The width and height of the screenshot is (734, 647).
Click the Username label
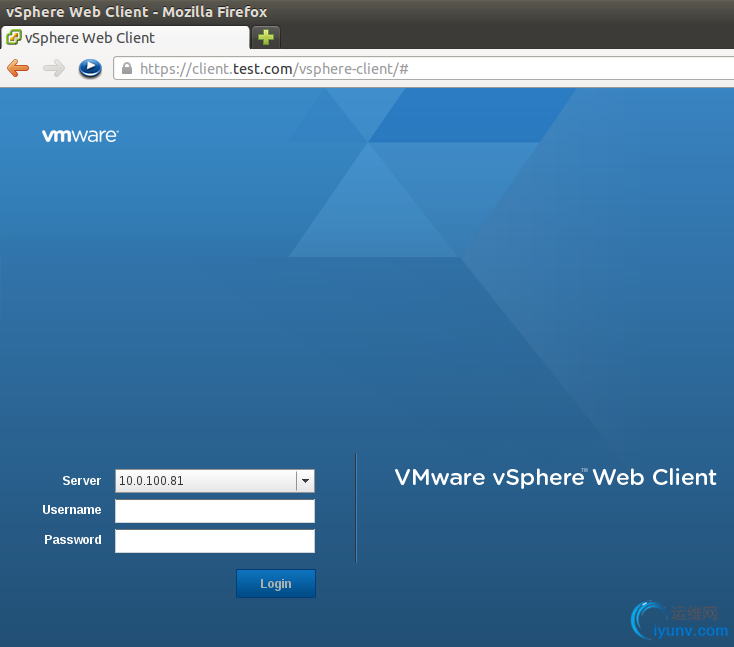tap(72, 510)
